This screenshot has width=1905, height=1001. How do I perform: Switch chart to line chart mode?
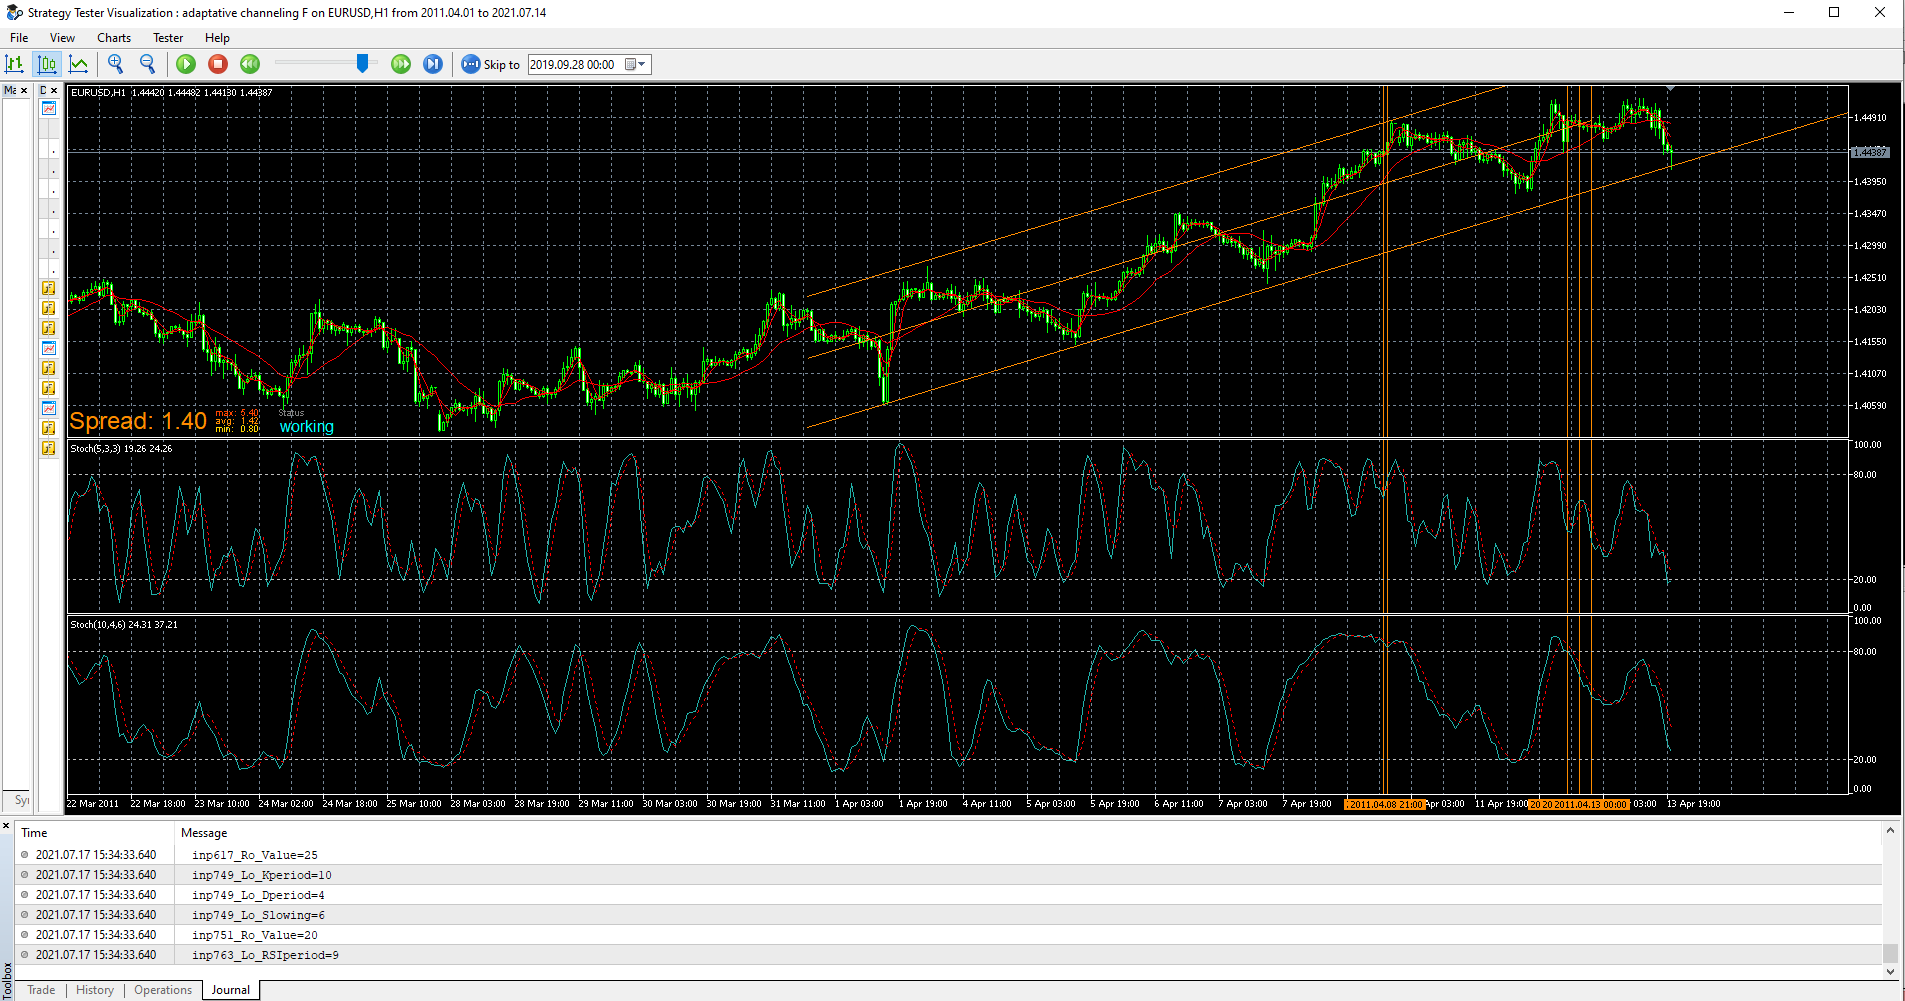click(x=78, y=64)
